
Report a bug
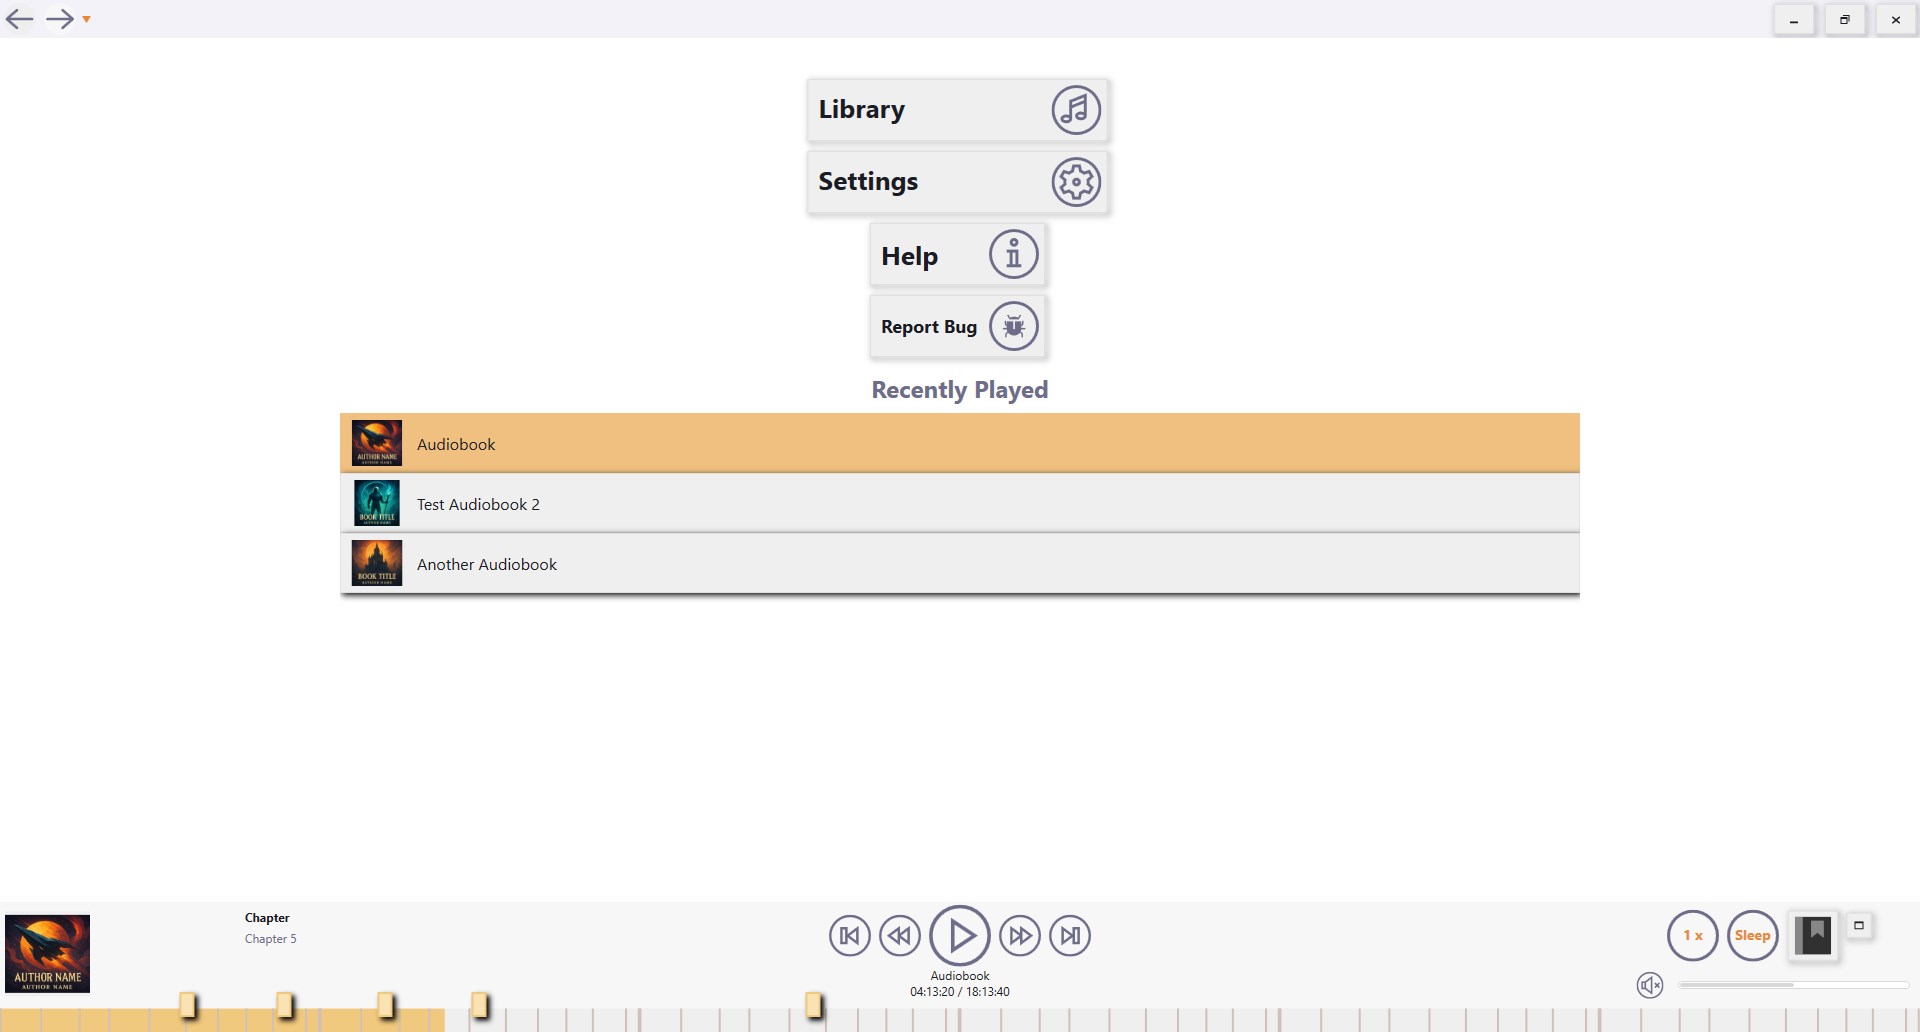coord(957,326)
